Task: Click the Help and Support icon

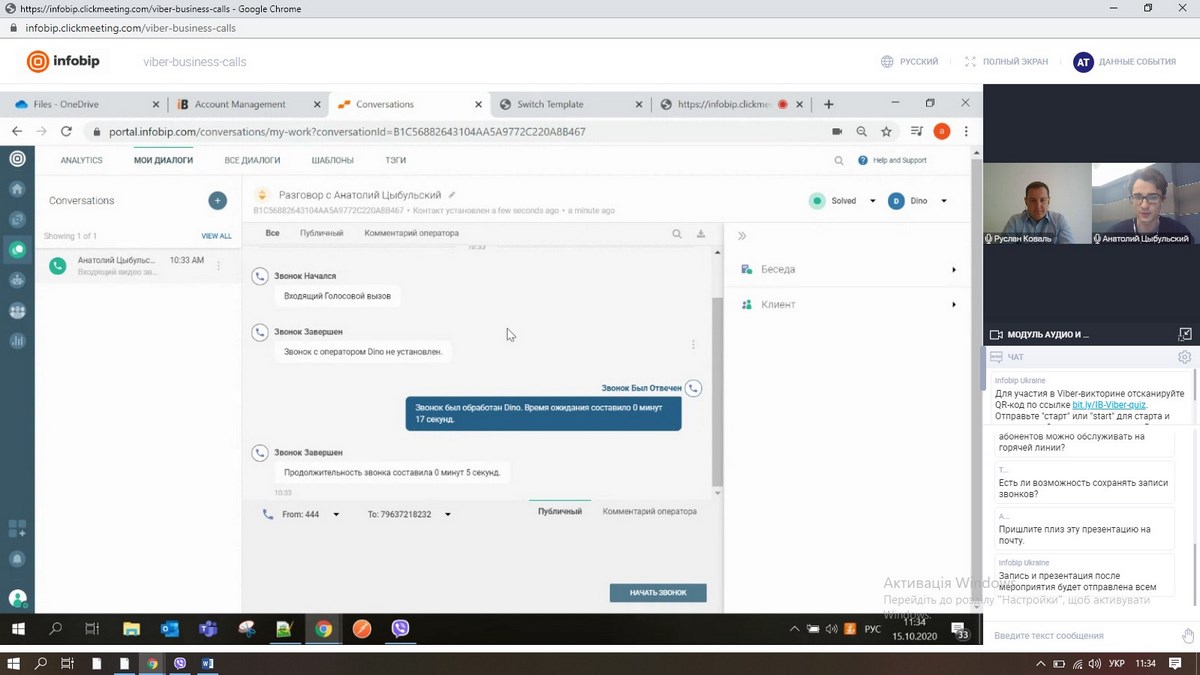Action: point(863,160)
